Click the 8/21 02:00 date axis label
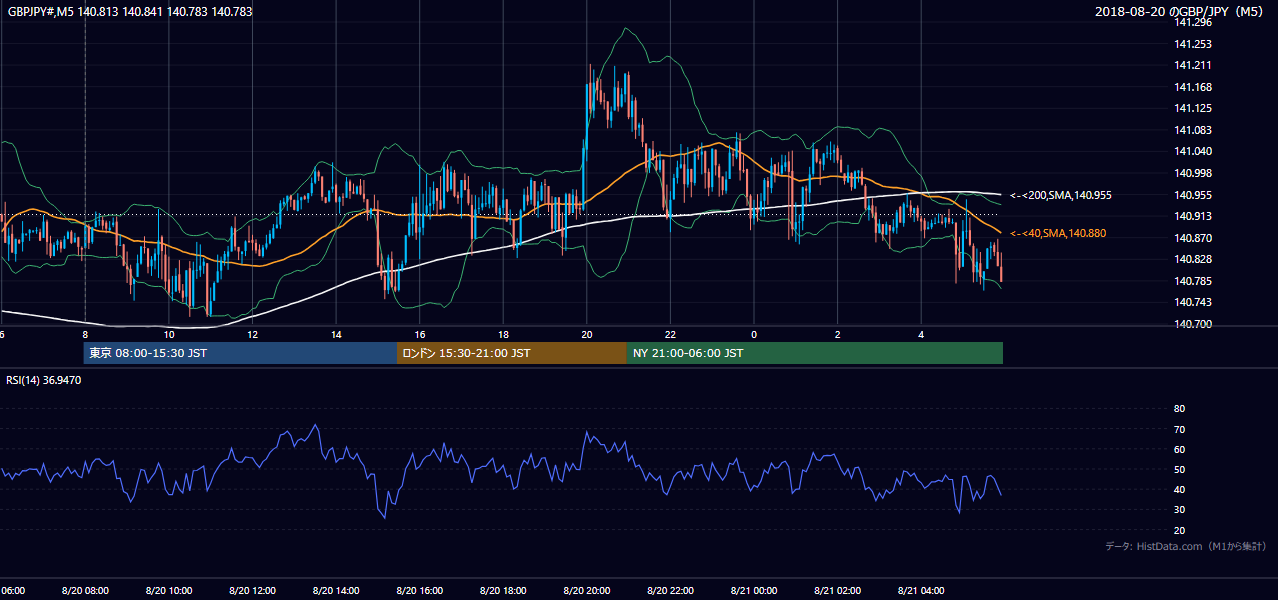Image resolution: width=1278 pixels, height=600 pixels. click(836, 590)
